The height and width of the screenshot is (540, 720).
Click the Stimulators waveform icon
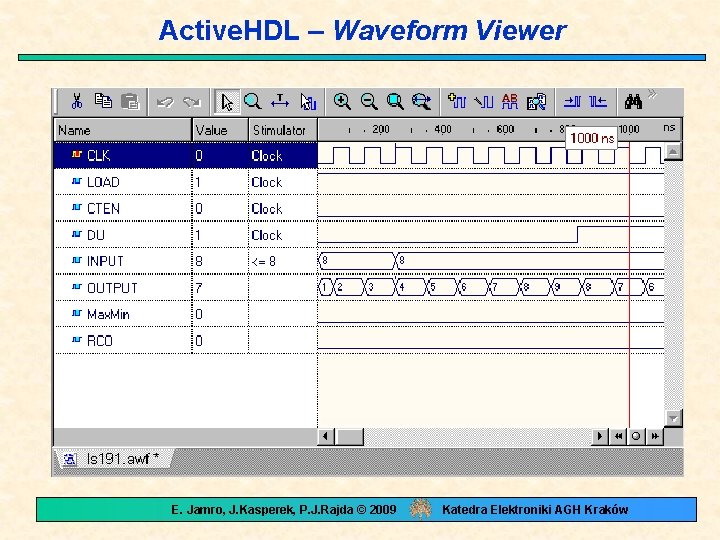484,101
